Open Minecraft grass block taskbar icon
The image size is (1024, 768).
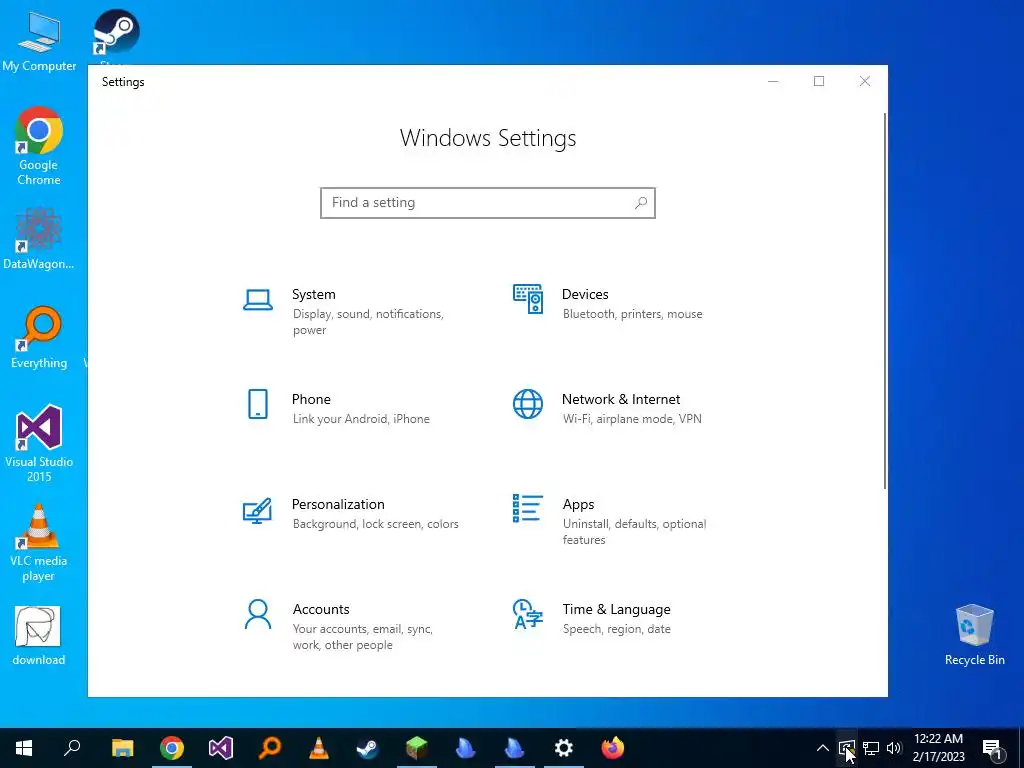click(x=417, y=748)
